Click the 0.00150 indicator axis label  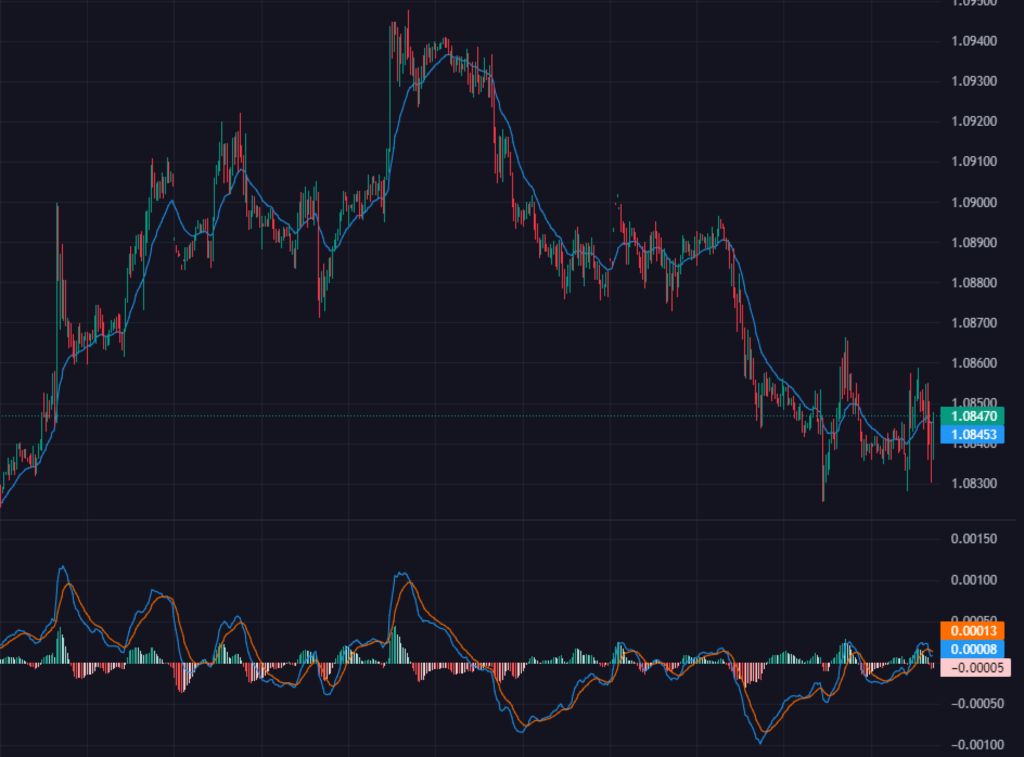[x=973, y=539]
